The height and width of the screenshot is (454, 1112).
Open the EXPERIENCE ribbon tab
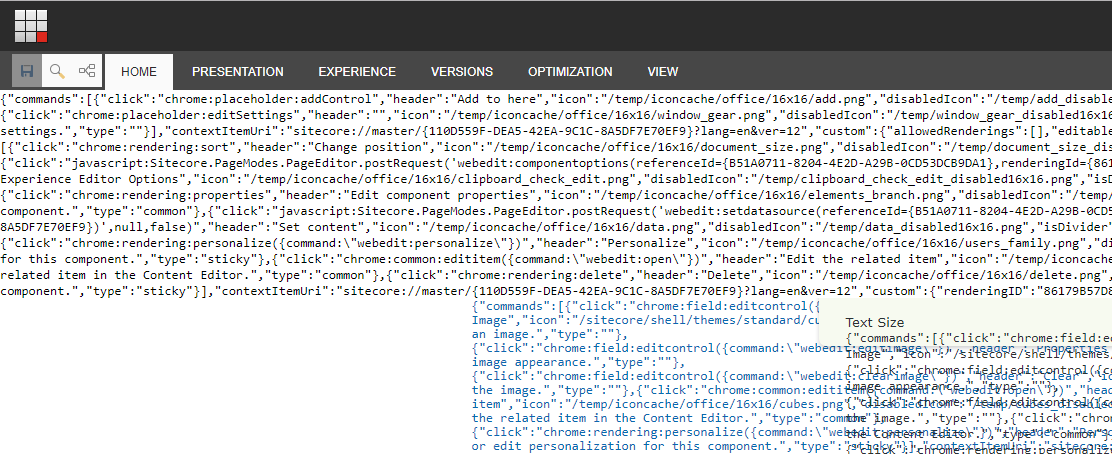357,72
